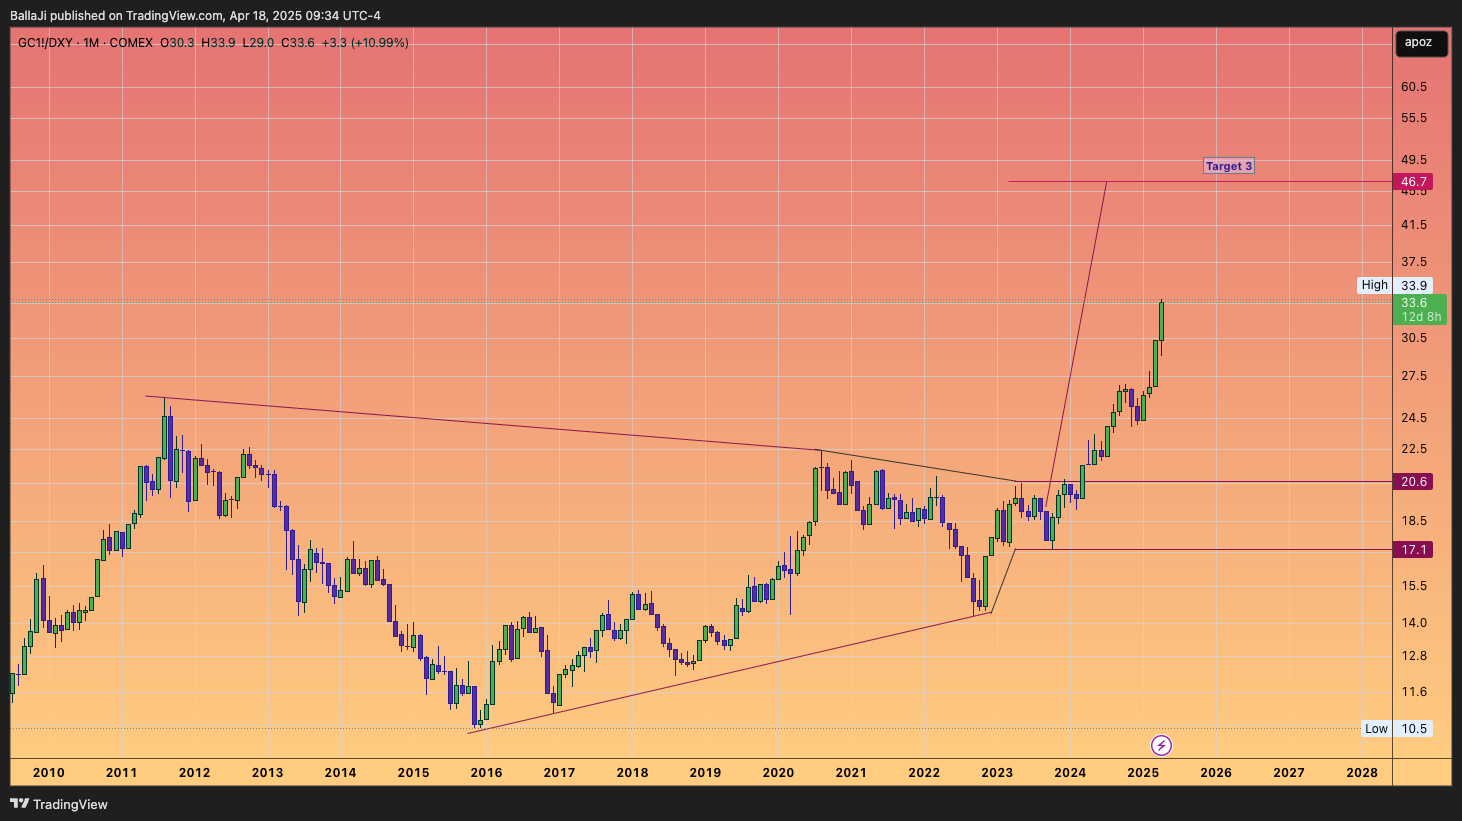The image size is (1462, 821).
Task: Click the +3.3 (+10.99%) change in legend
Action: pyautogui.click(x=365, y=43)
